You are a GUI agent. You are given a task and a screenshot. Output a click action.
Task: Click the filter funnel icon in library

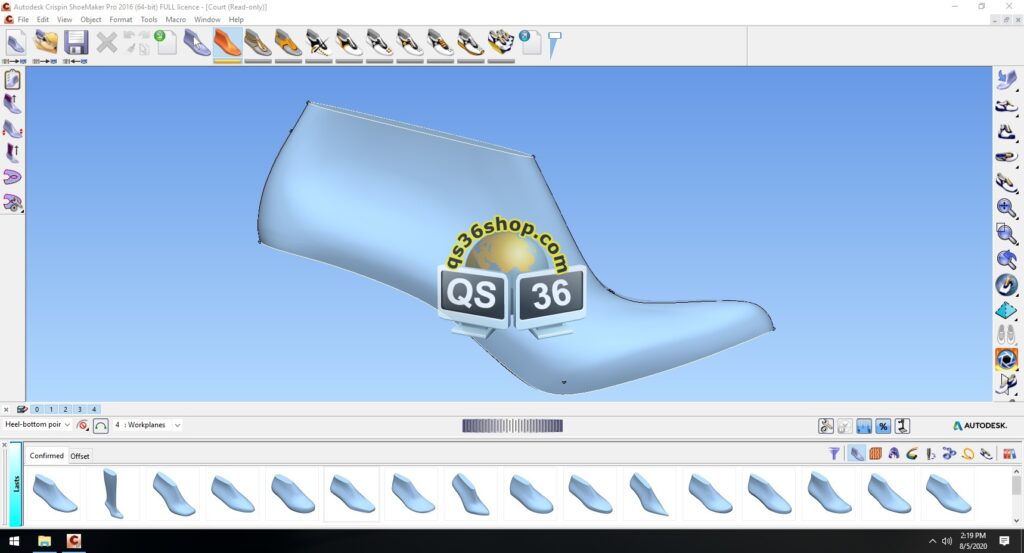point(834,453)
